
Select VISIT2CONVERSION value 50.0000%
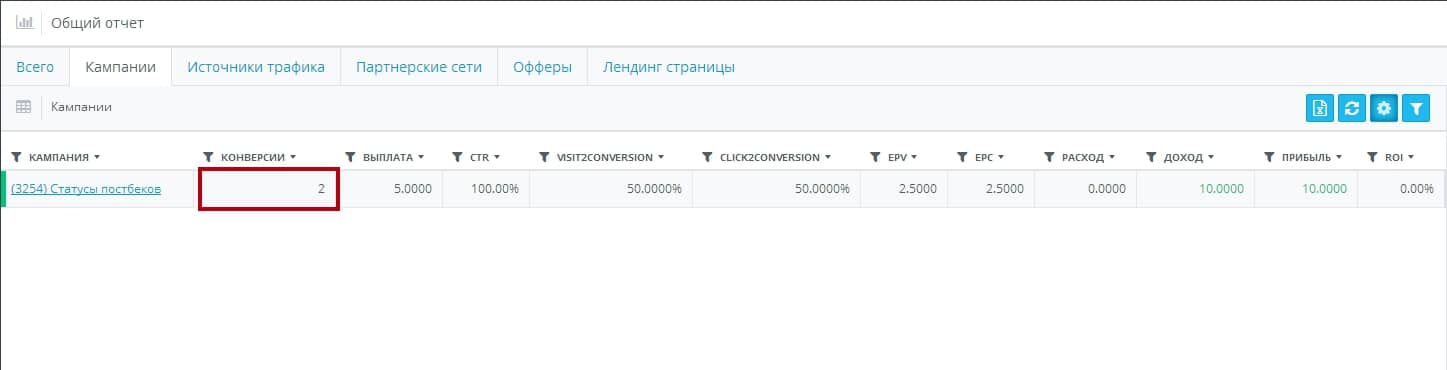point(654,189)
